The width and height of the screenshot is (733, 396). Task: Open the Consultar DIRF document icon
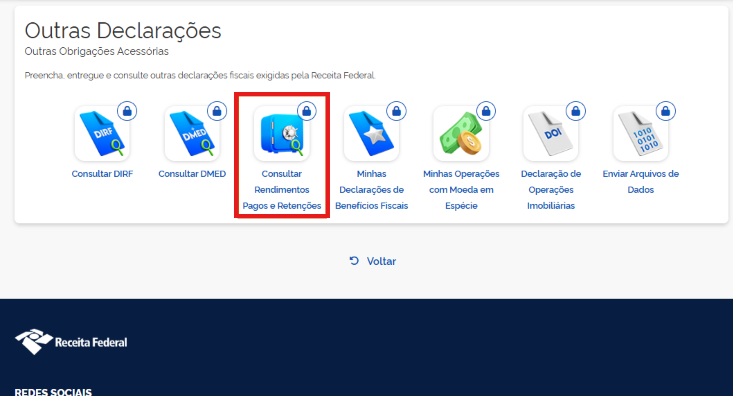(x=102, y=134)
